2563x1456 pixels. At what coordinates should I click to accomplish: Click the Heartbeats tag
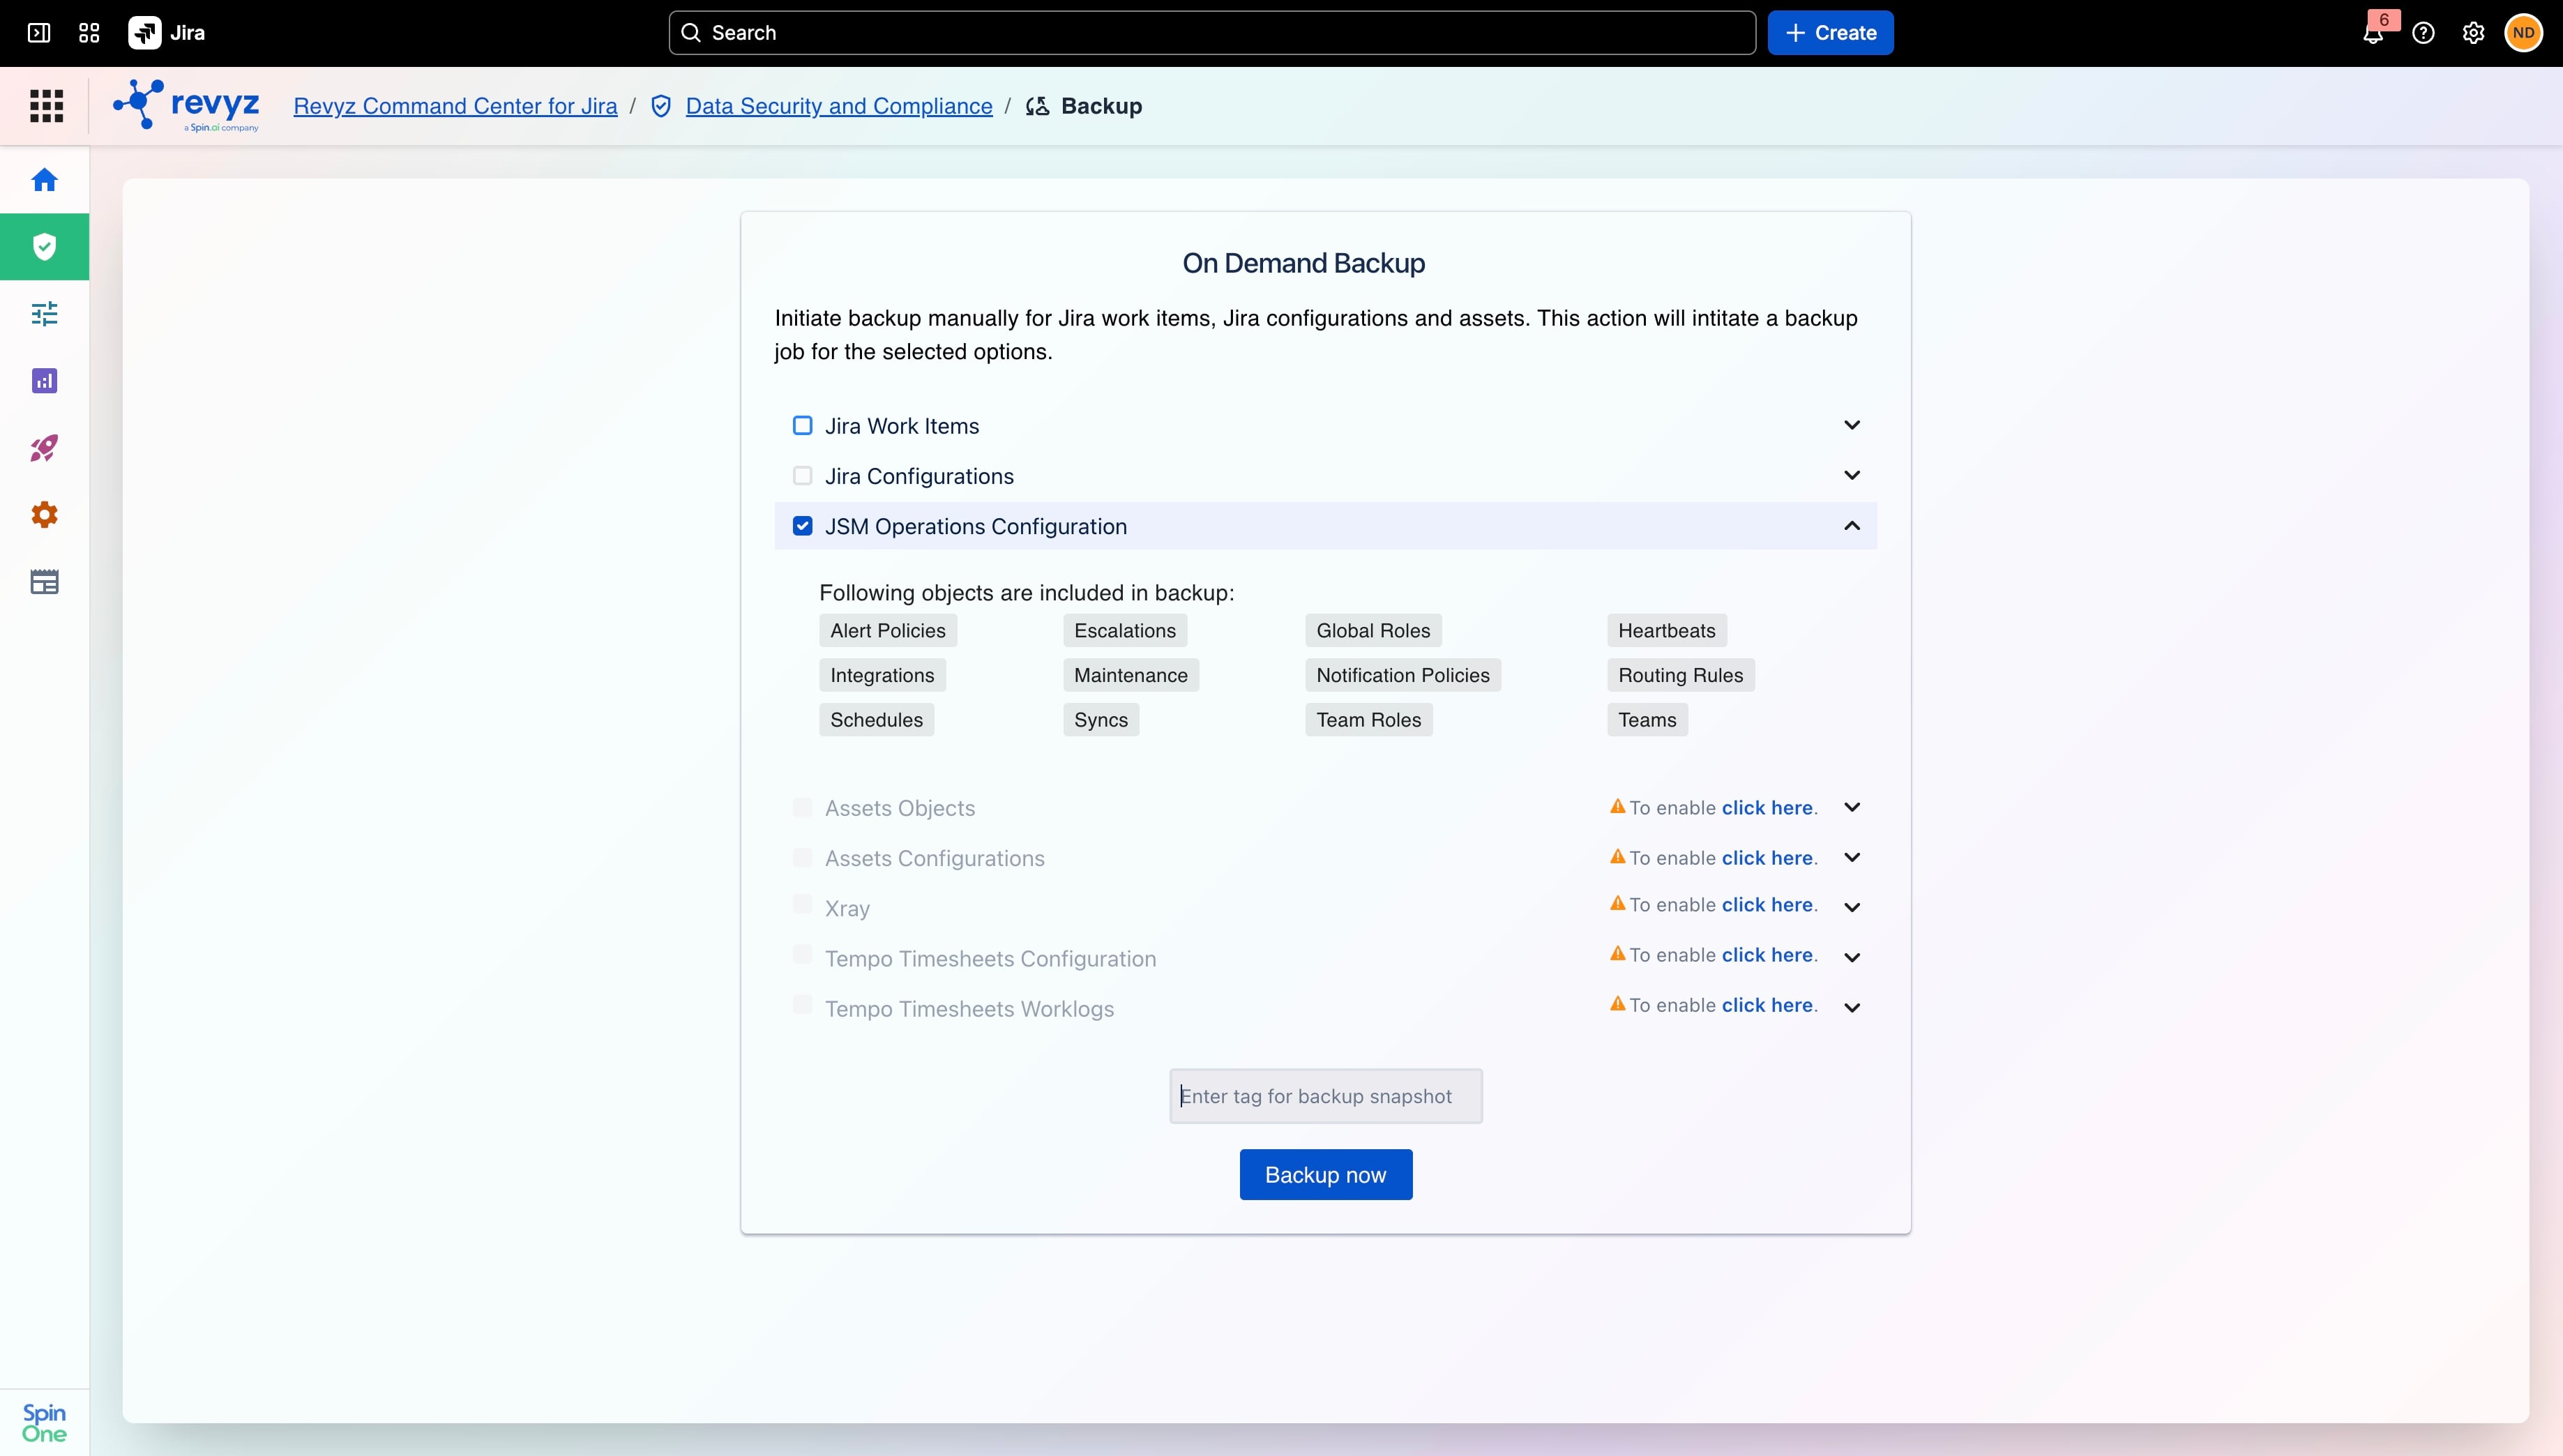click(1667, 630)
